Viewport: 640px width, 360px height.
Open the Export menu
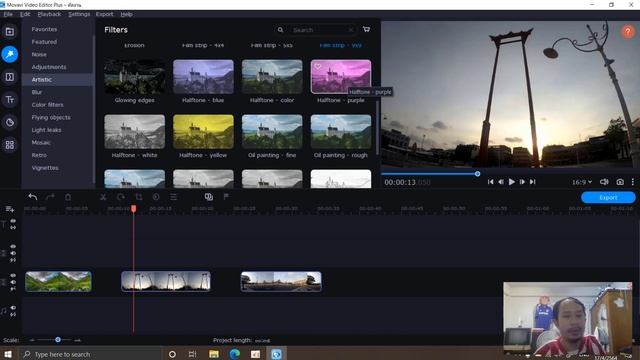(104, 14)
